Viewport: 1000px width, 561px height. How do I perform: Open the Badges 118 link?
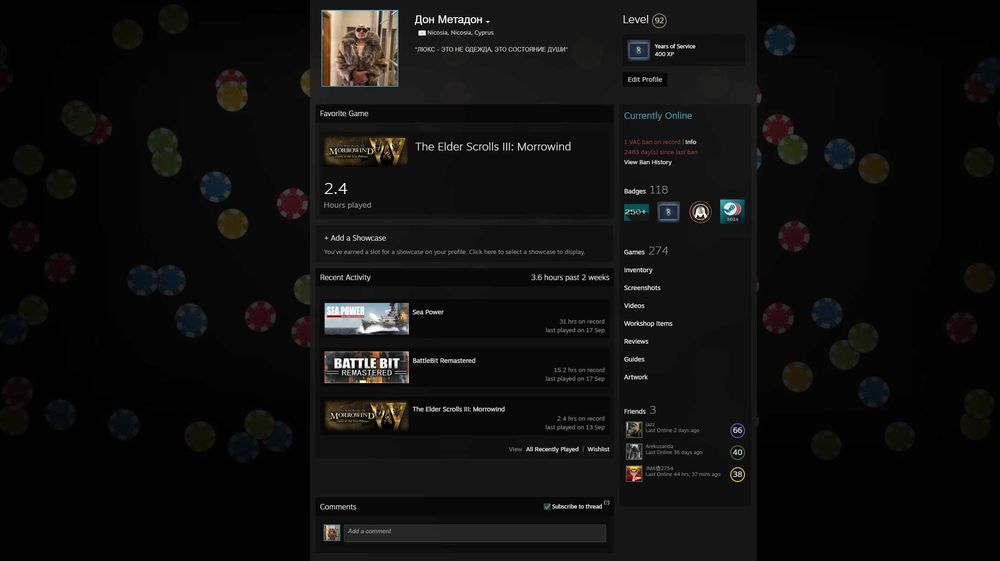click(645, 190)
